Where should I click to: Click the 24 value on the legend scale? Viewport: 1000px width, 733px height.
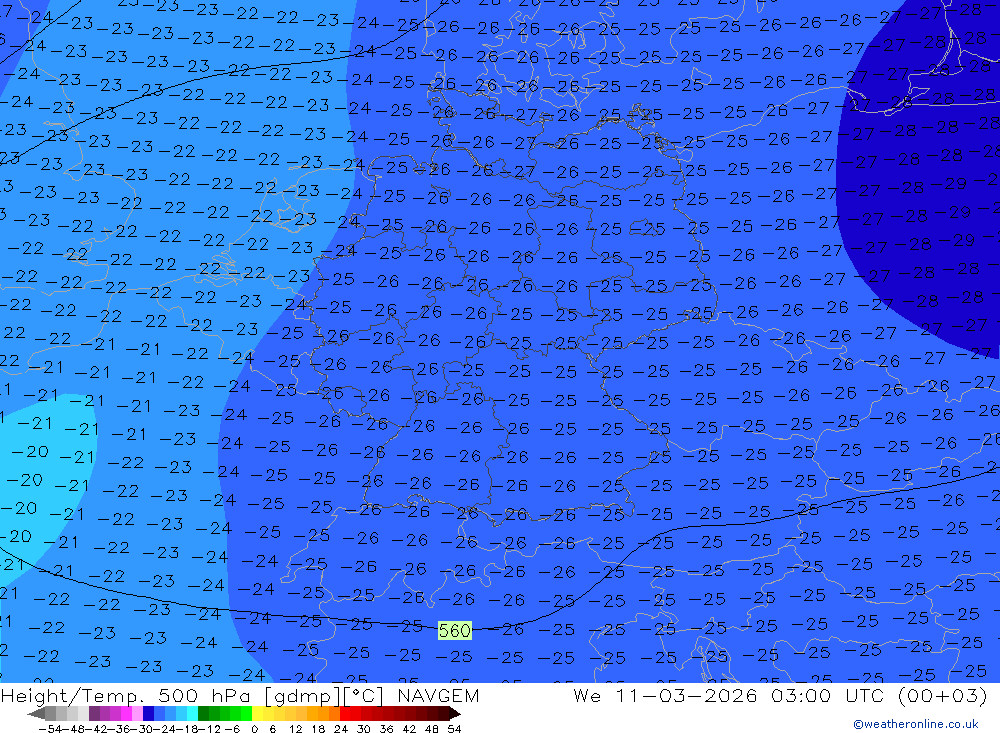tap(341, 729)
